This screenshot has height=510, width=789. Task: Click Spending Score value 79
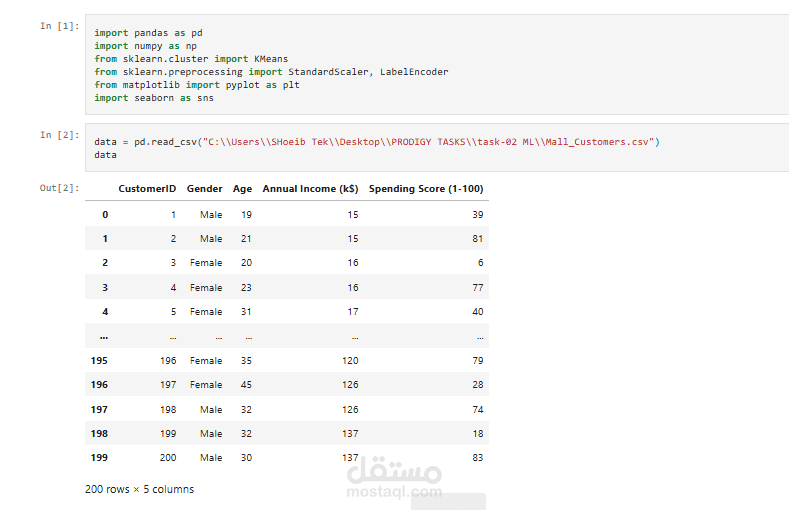pos(478,361)
